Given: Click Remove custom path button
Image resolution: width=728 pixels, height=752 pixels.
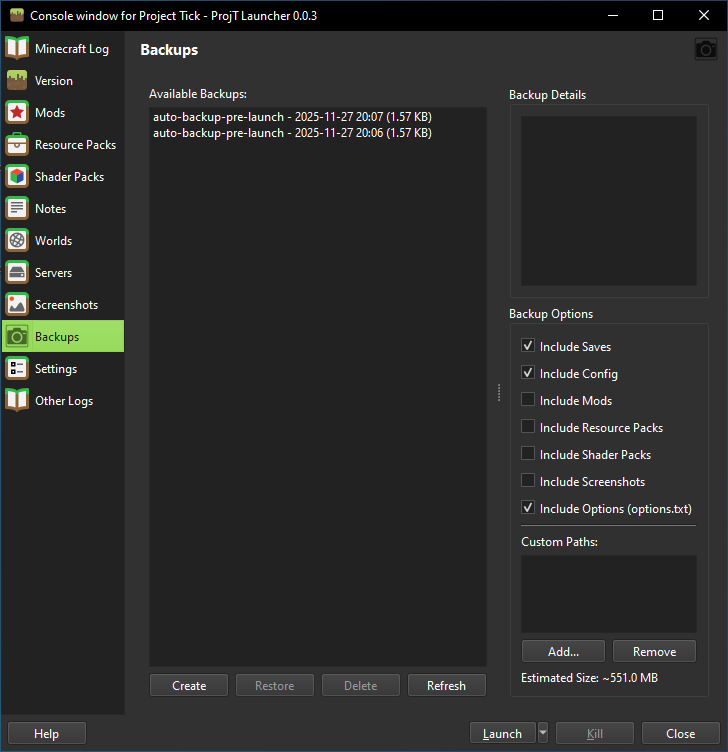Looking at the screenshot, I should click(x=655, y=651).
